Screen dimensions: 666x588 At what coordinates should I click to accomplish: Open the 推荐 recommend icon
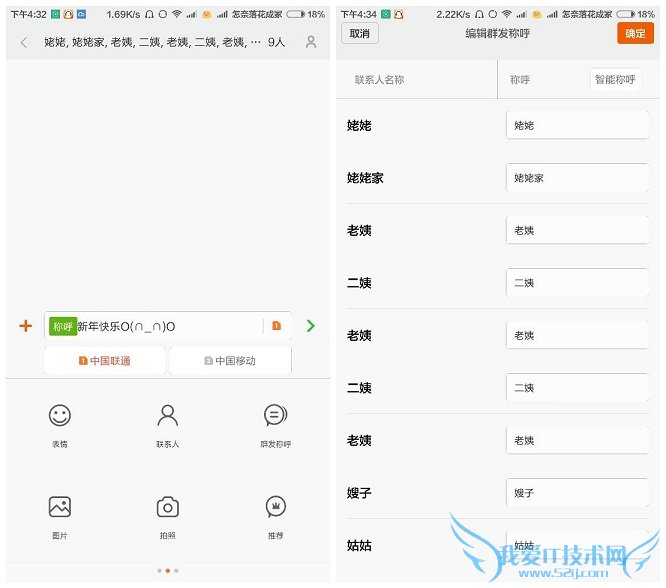(276, 506)
